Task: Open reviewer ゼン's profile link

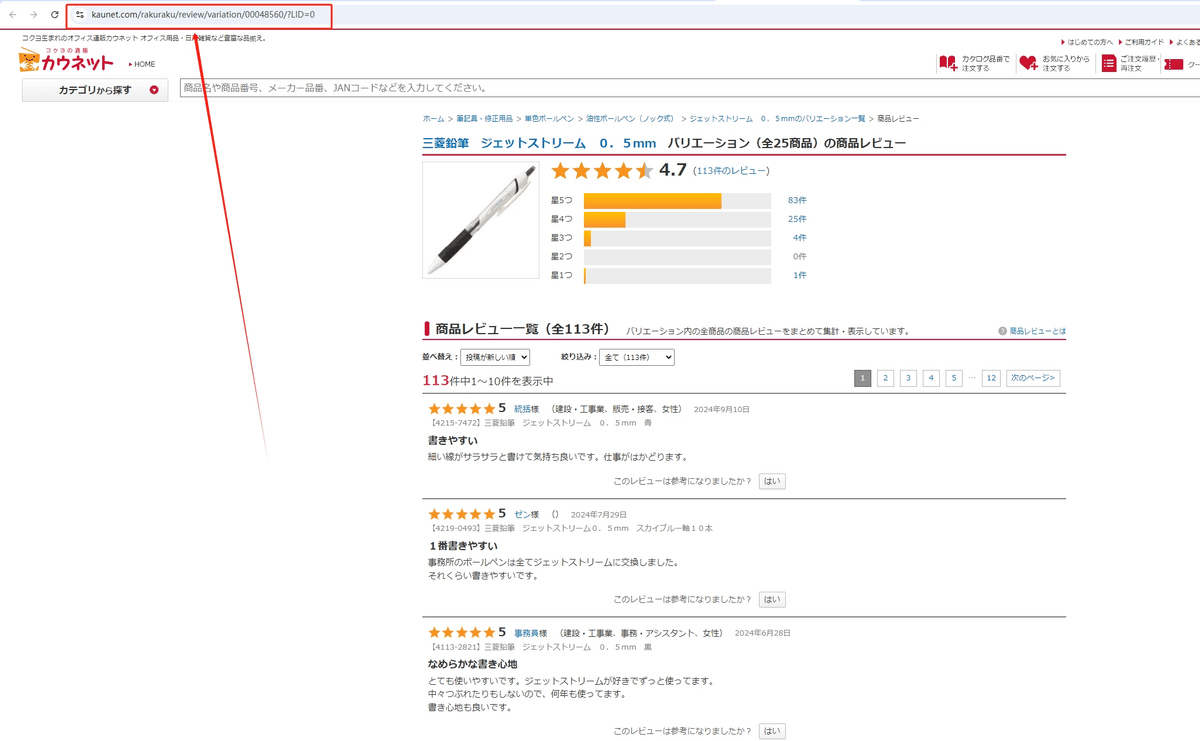Action: pyautogui.click(x=522, y=514)
